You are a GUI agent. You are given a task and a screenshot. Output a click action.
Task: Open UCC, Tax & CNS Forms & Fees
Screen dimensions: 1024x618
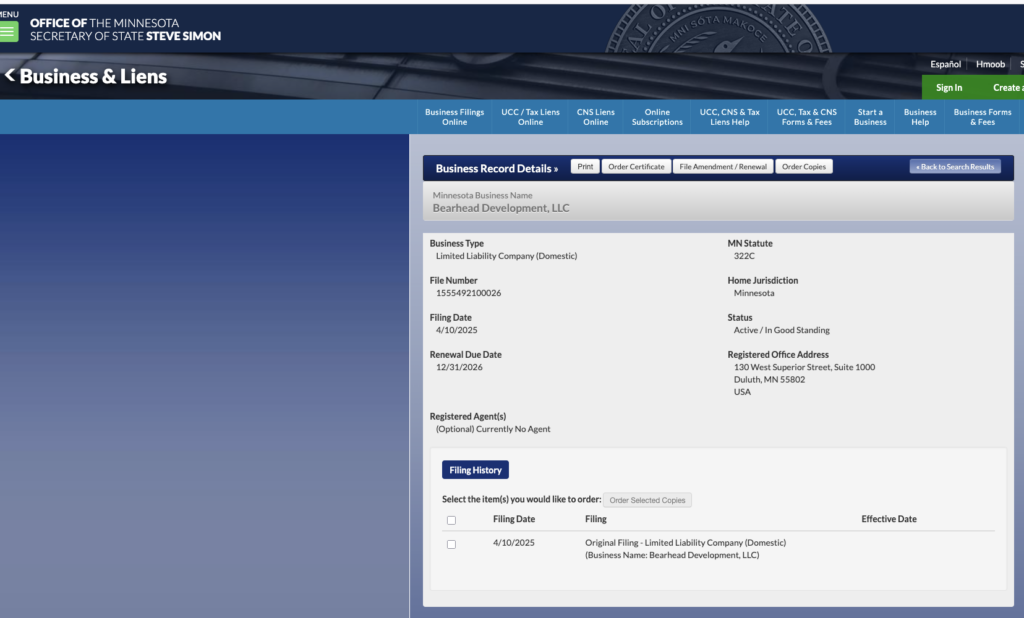click(807, 117)
